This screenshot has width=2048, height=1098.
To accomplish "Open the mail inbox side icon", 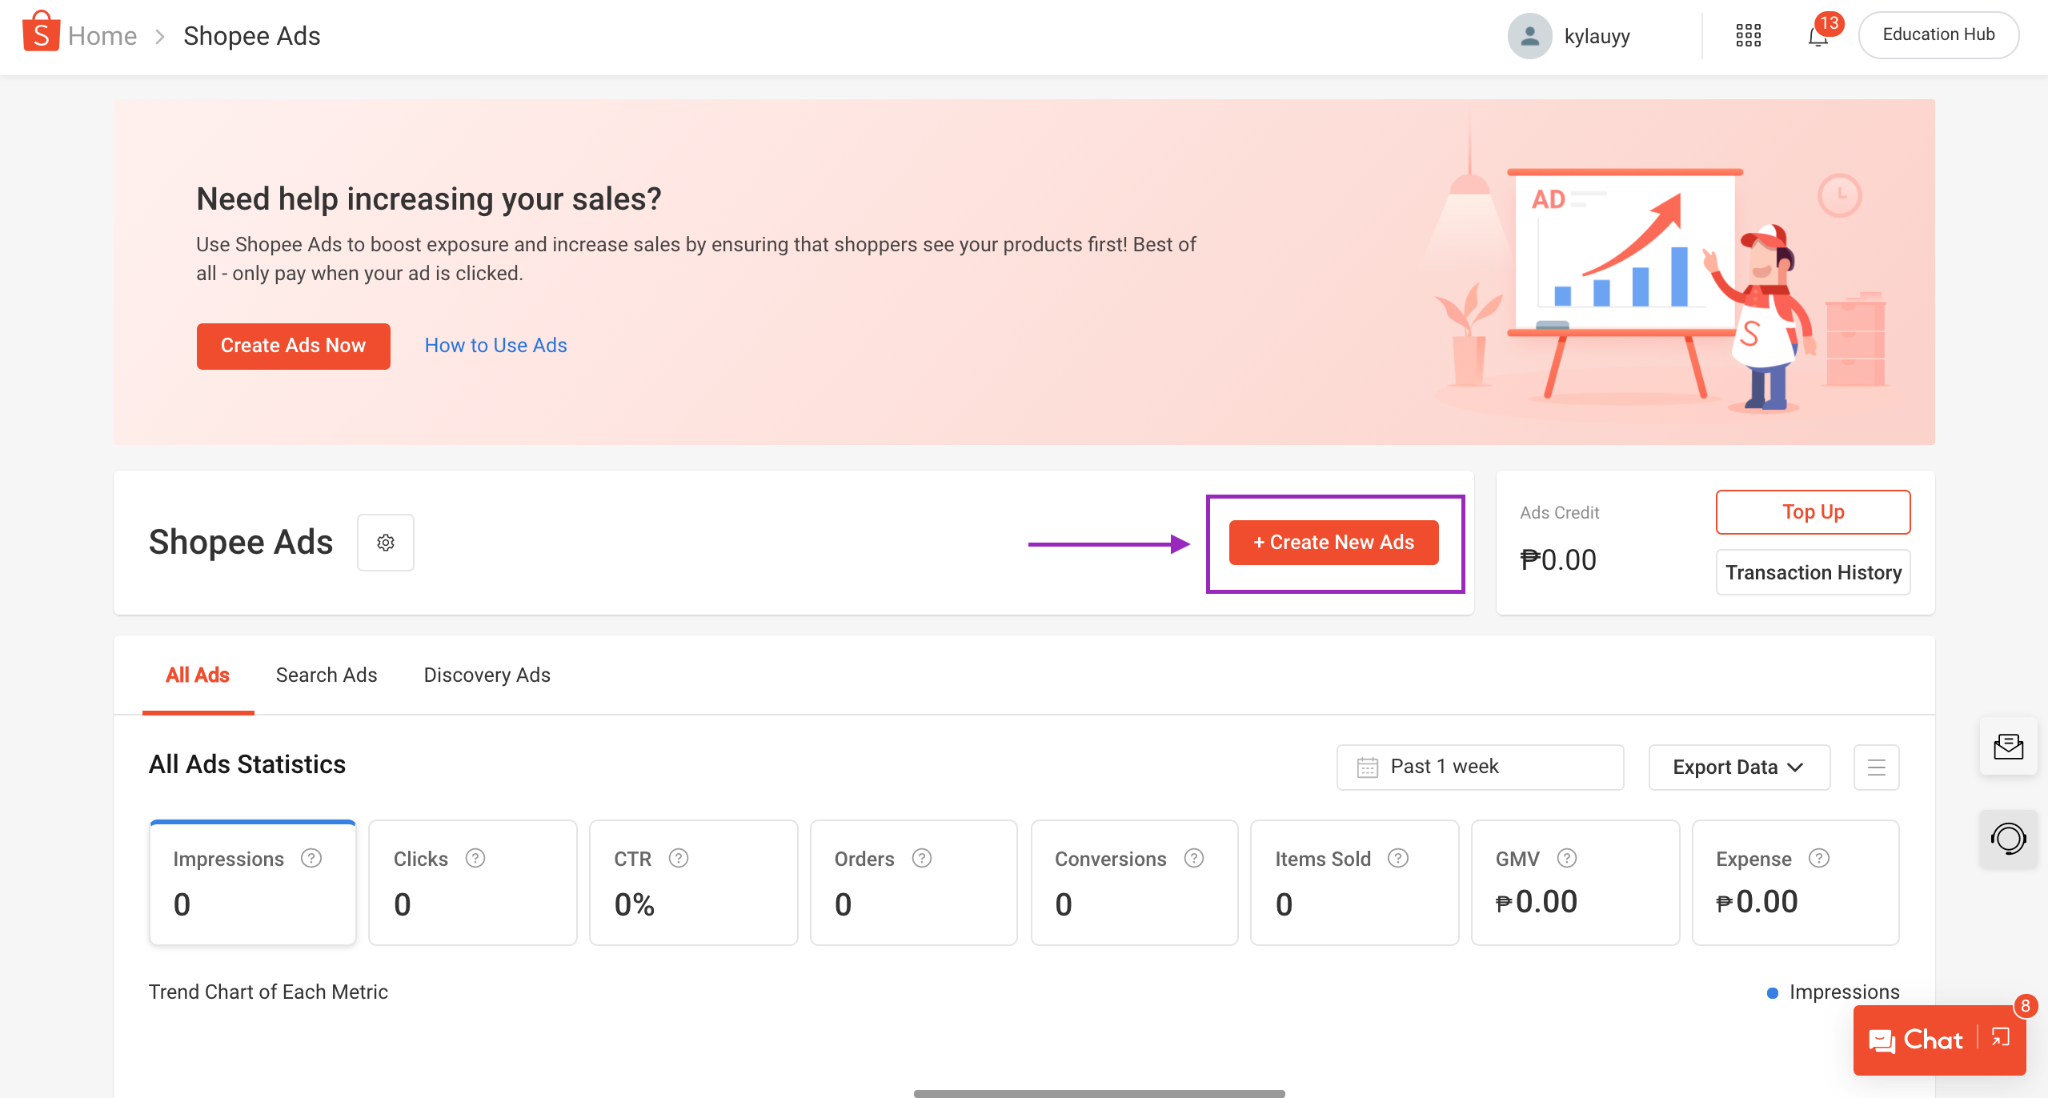I will pyautogui.click(x=2008, y=746).
